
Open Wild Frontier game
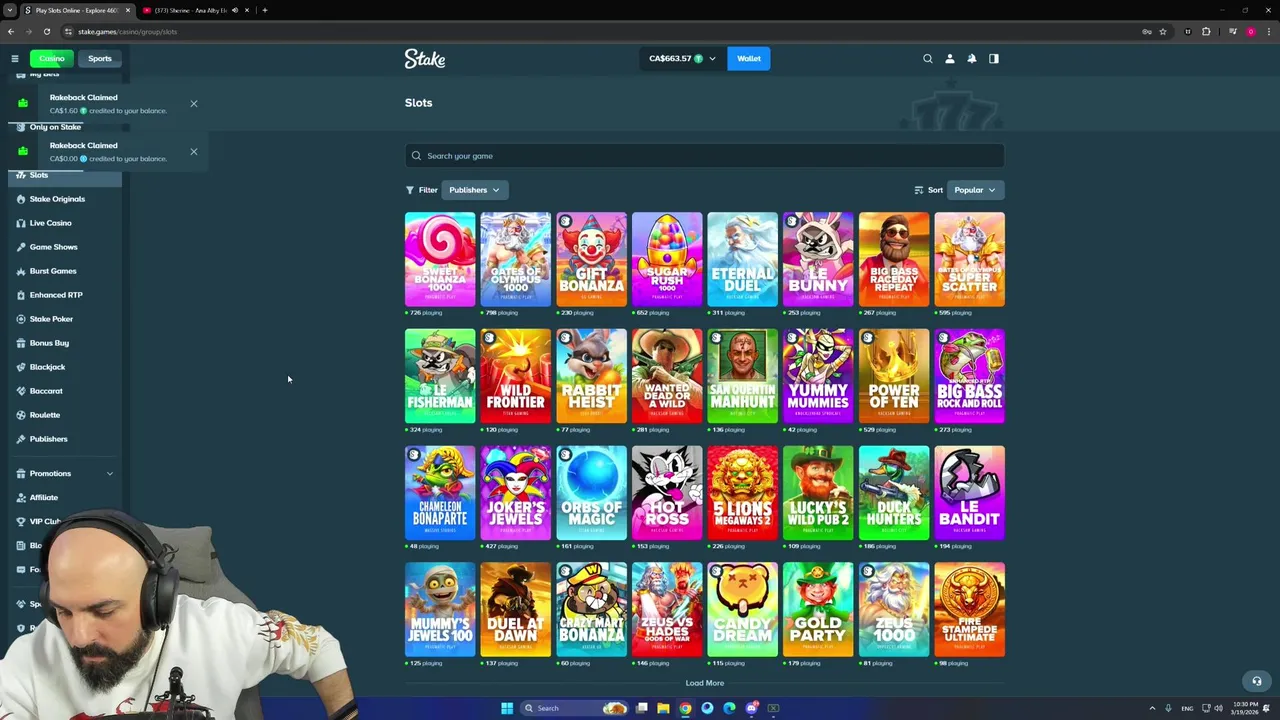516,376
